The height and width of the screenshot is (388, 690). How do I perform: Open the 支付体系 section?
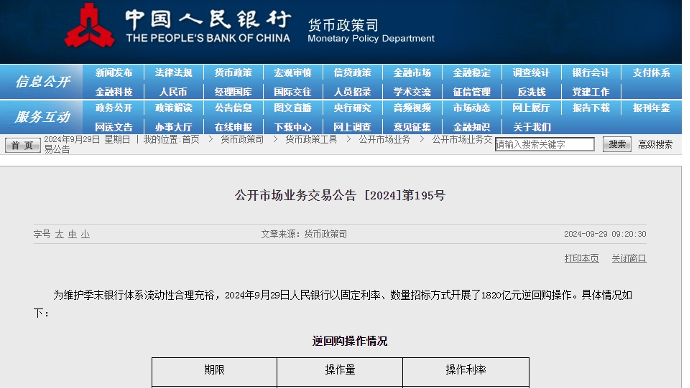651,73
